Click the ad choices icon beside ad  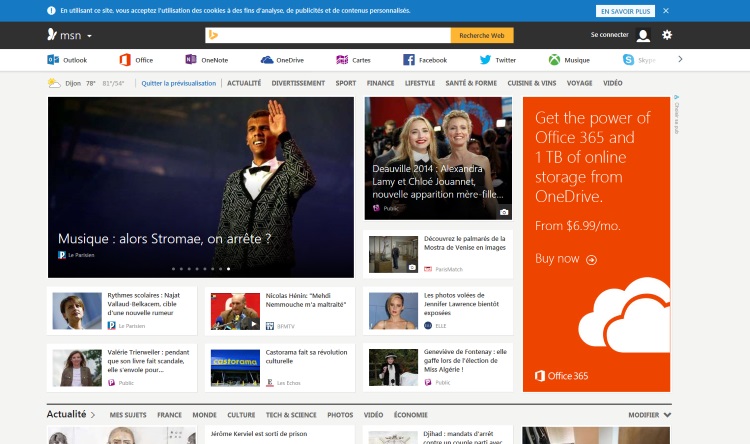click(676, 97)
